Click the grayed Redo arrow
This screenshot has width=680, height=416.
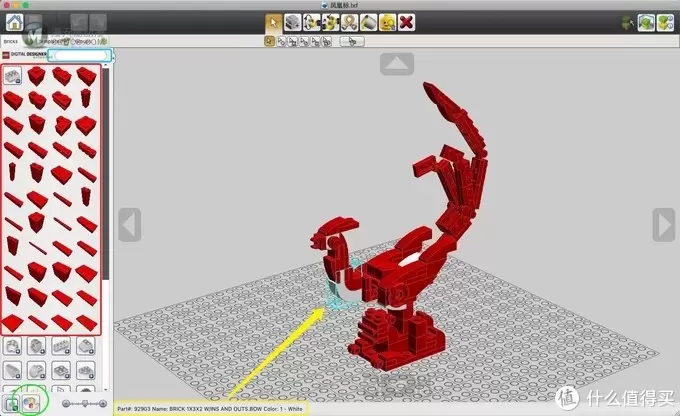click(98, 22)
